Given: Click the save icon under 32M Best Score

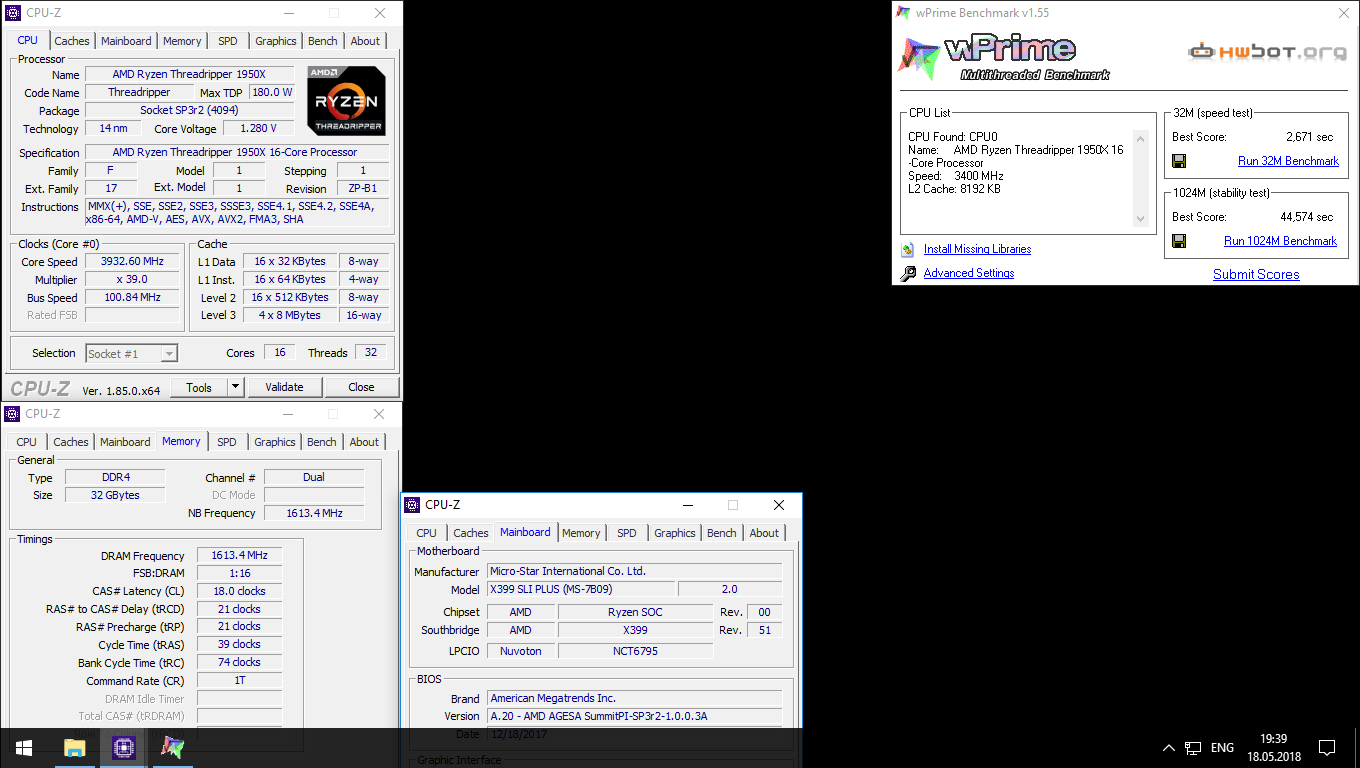Looking at the screenshot, I should (1179, 161).
